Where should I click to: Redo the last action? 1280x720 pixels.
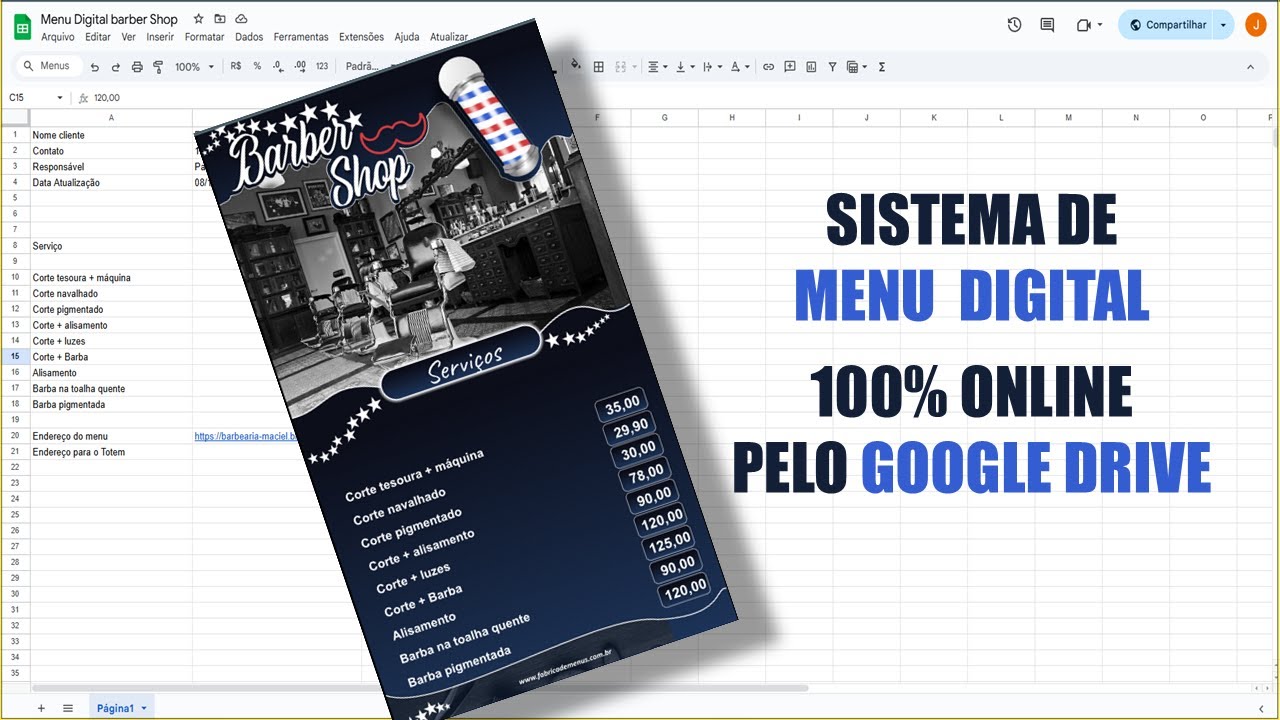point(116,67)
